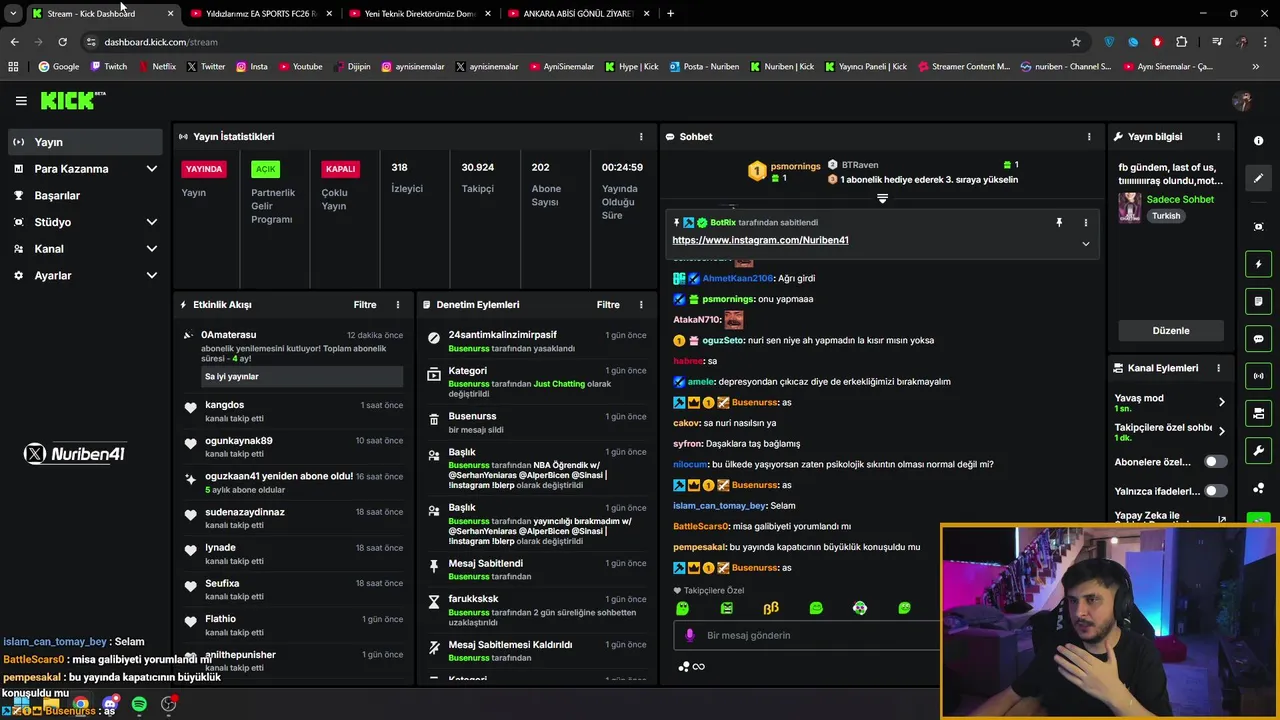Switch to the Yıldızlarımız EA SPORTS FC26 tab
1280x720 pixels.
click(260, 14)
